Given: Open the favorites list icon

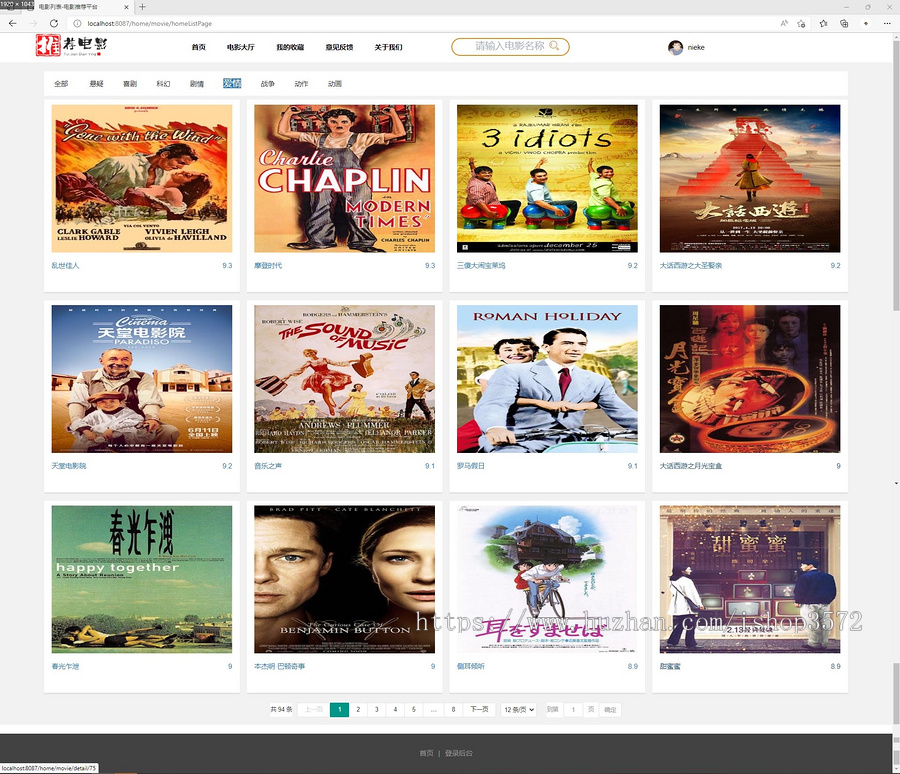Looking at the screenshot, I should [x=824, y=24].
